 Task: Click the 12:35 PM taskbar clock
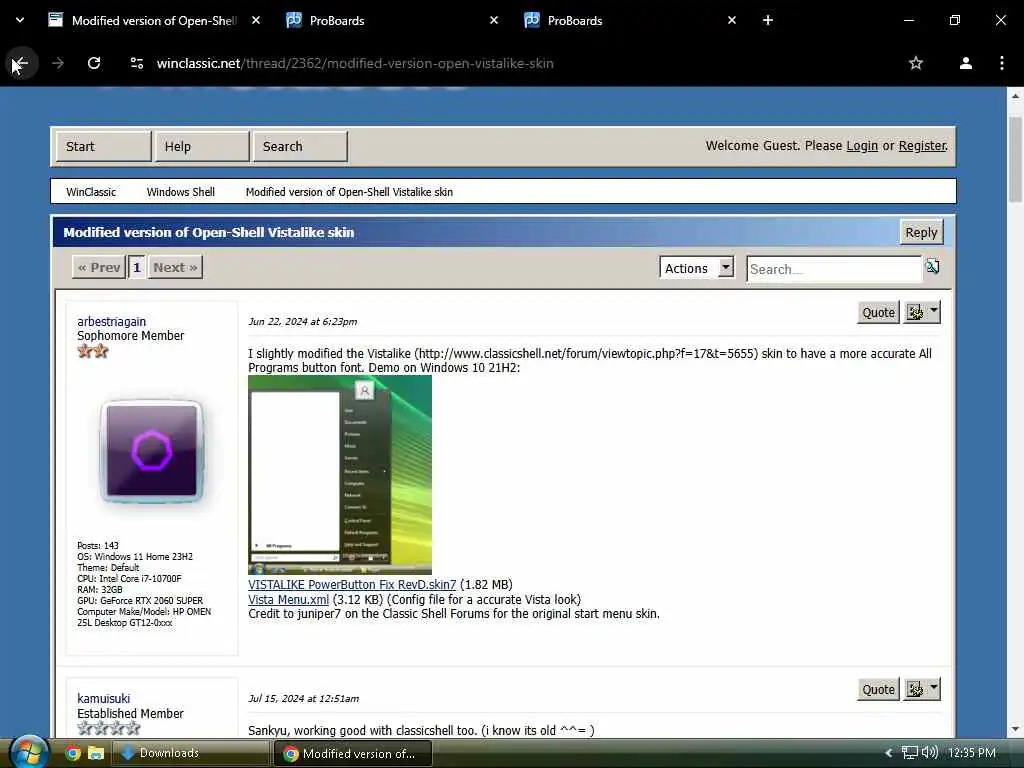tap(972, 753)
